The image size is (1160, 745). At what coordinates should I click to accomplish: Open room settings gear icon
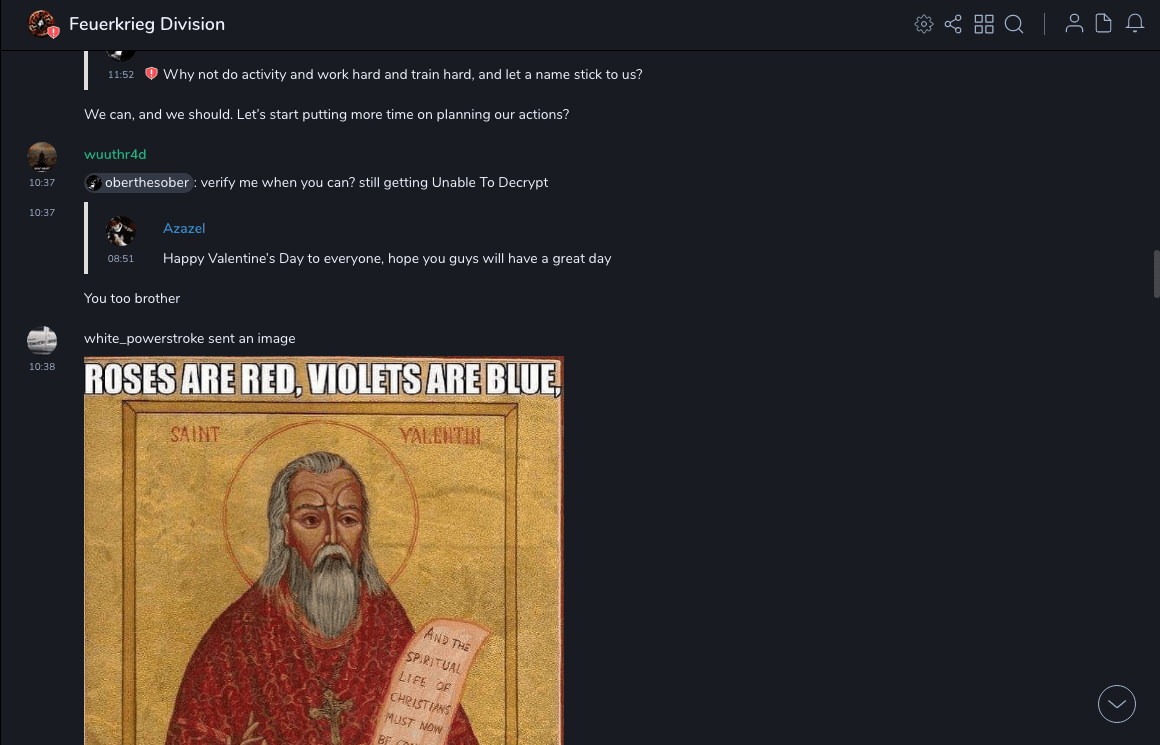(x=923, y=24)
